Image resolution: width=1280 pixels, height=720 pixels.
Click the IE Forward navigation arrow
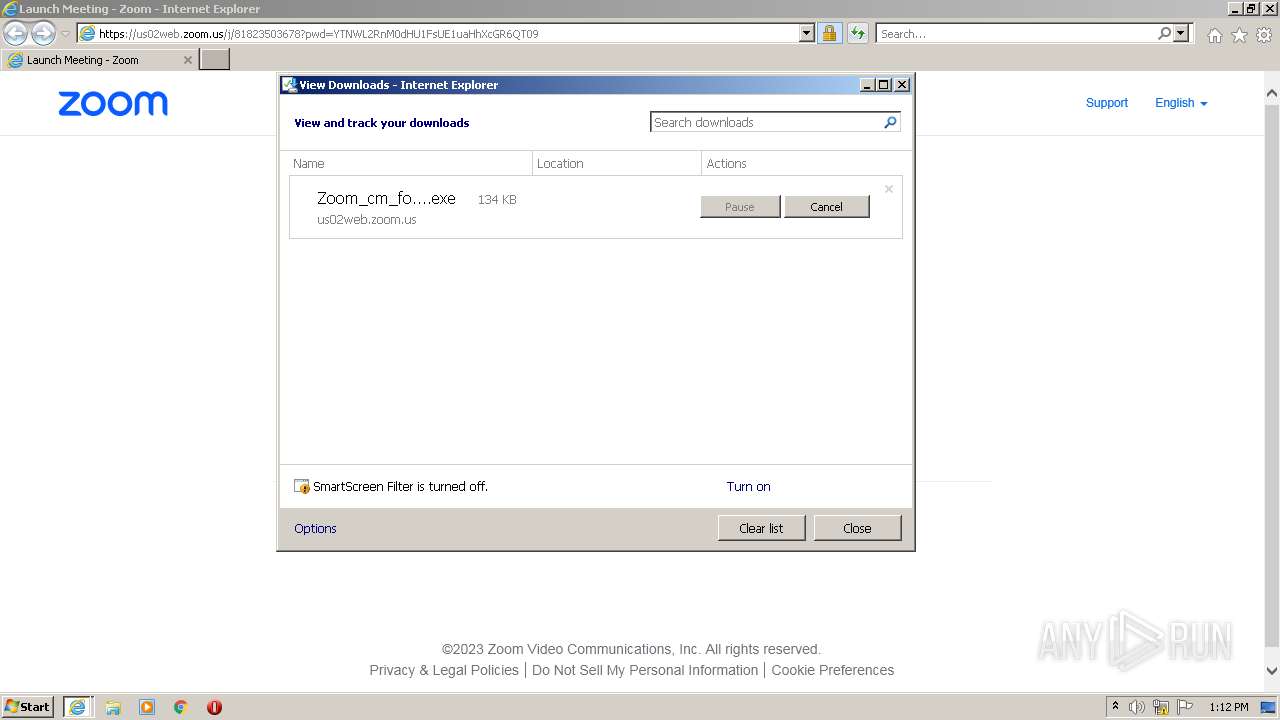click(43, 34)
